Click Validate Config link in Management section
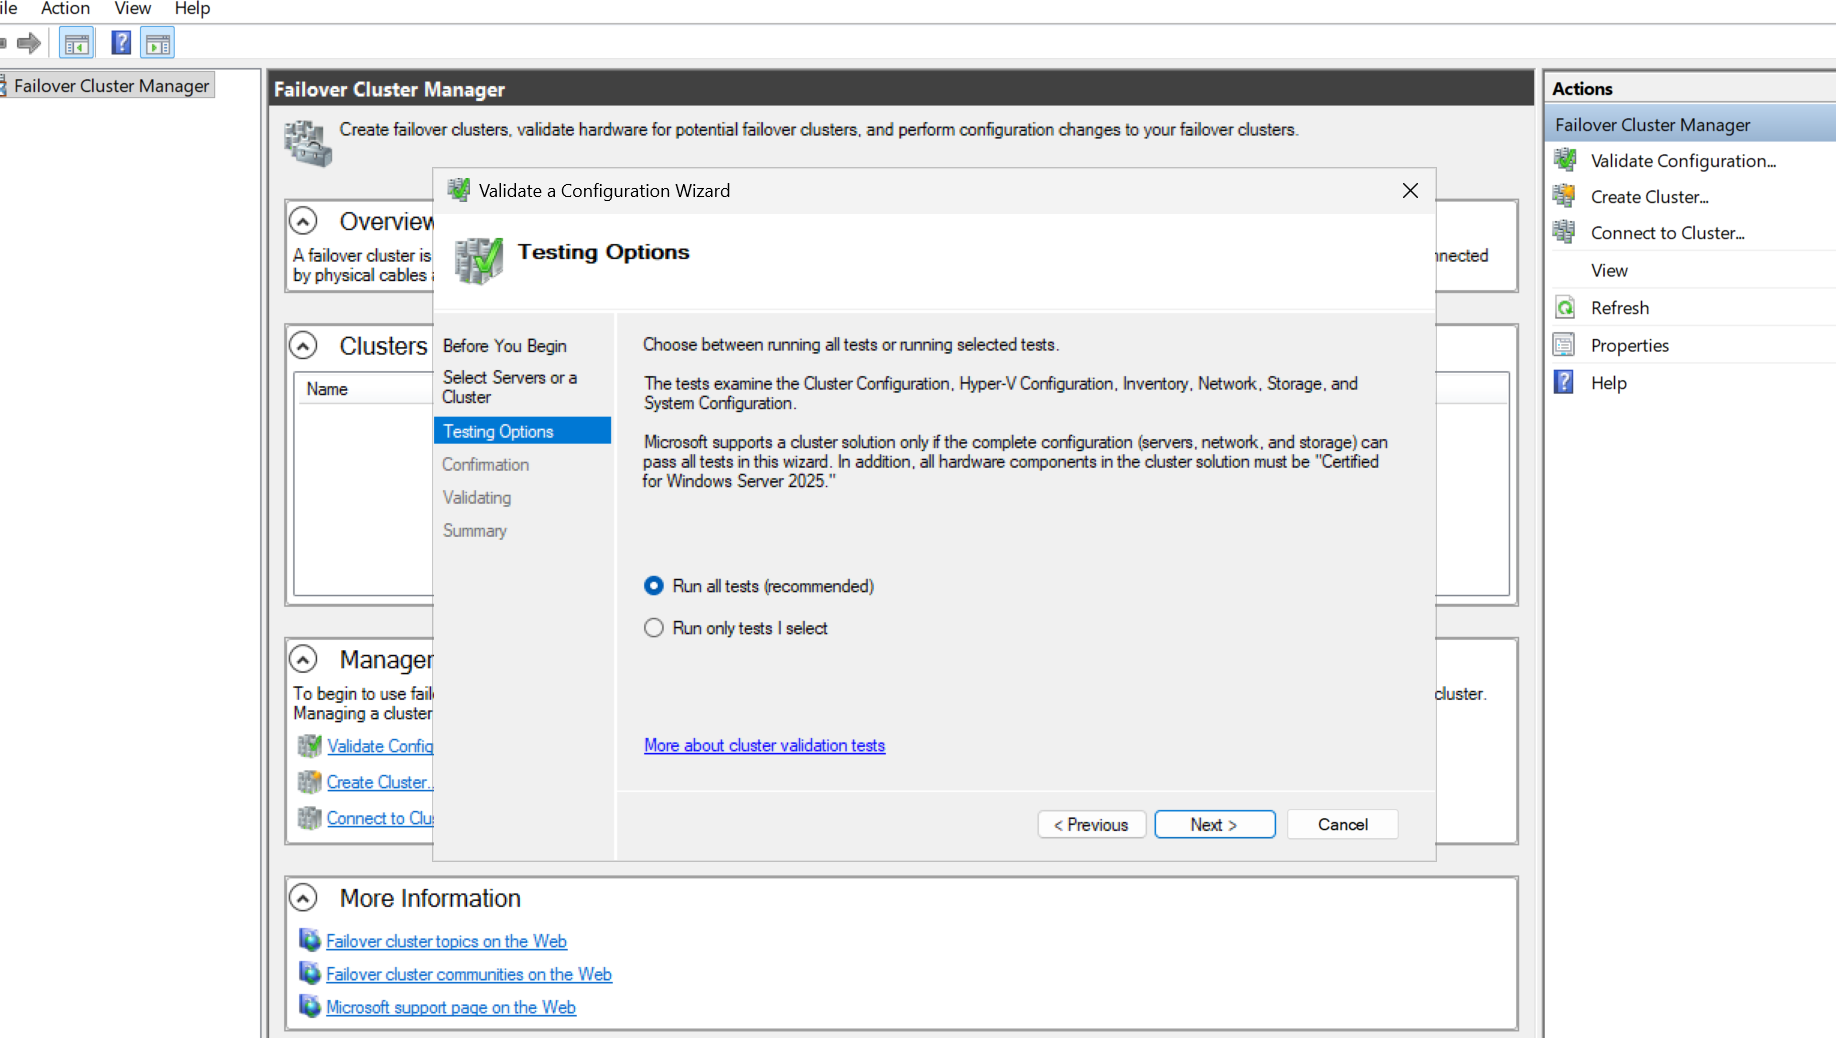Image resolution: width=1836 pixels, height=1038 pixels. (380, 746)
